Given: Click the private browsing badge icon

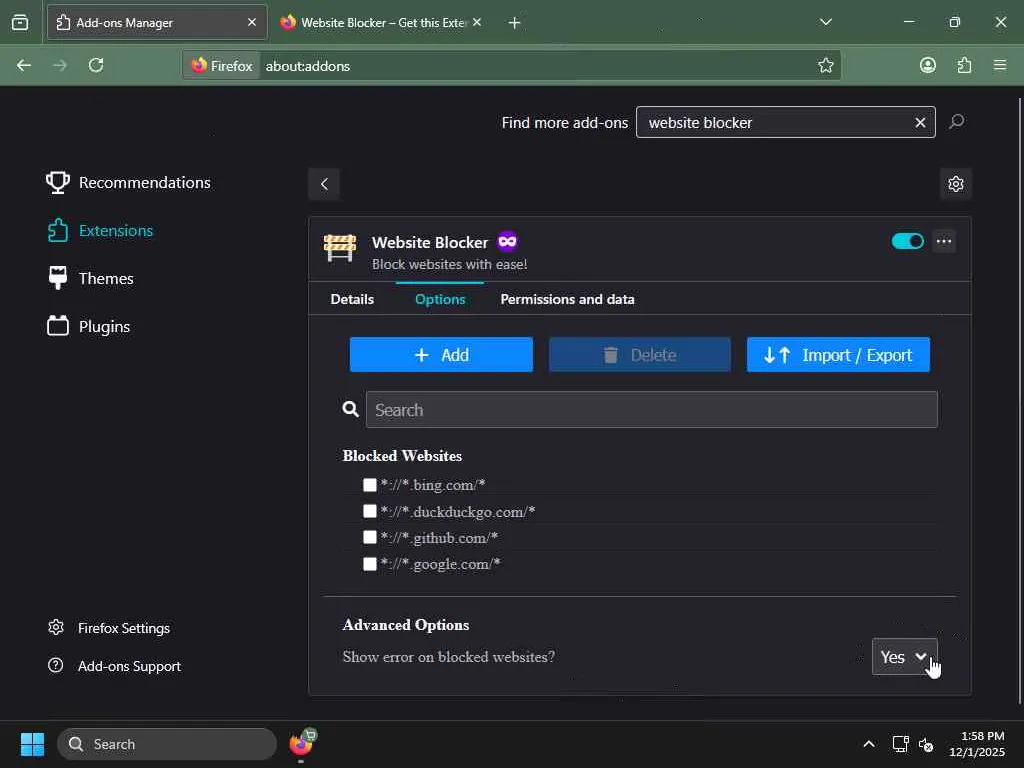Looking at the screenshot, I should click(x=507, y=242).
